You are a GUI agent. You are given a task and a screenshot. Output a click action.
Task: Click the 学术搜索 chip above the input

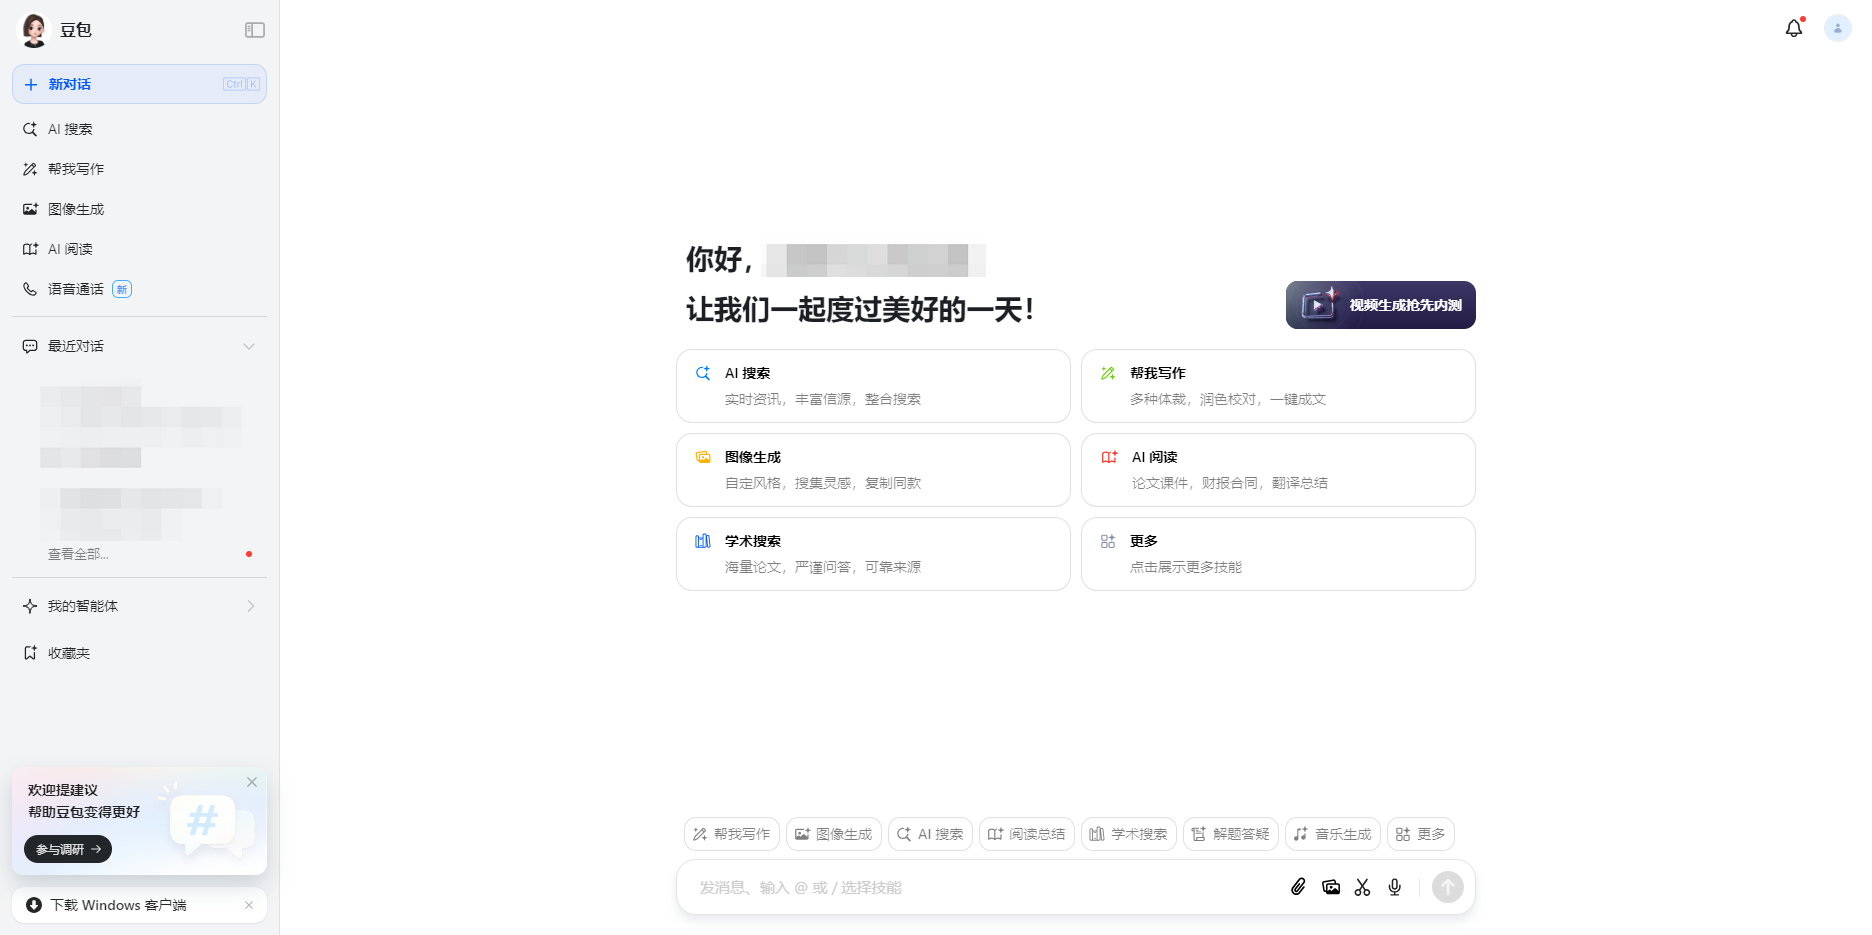1129,834
